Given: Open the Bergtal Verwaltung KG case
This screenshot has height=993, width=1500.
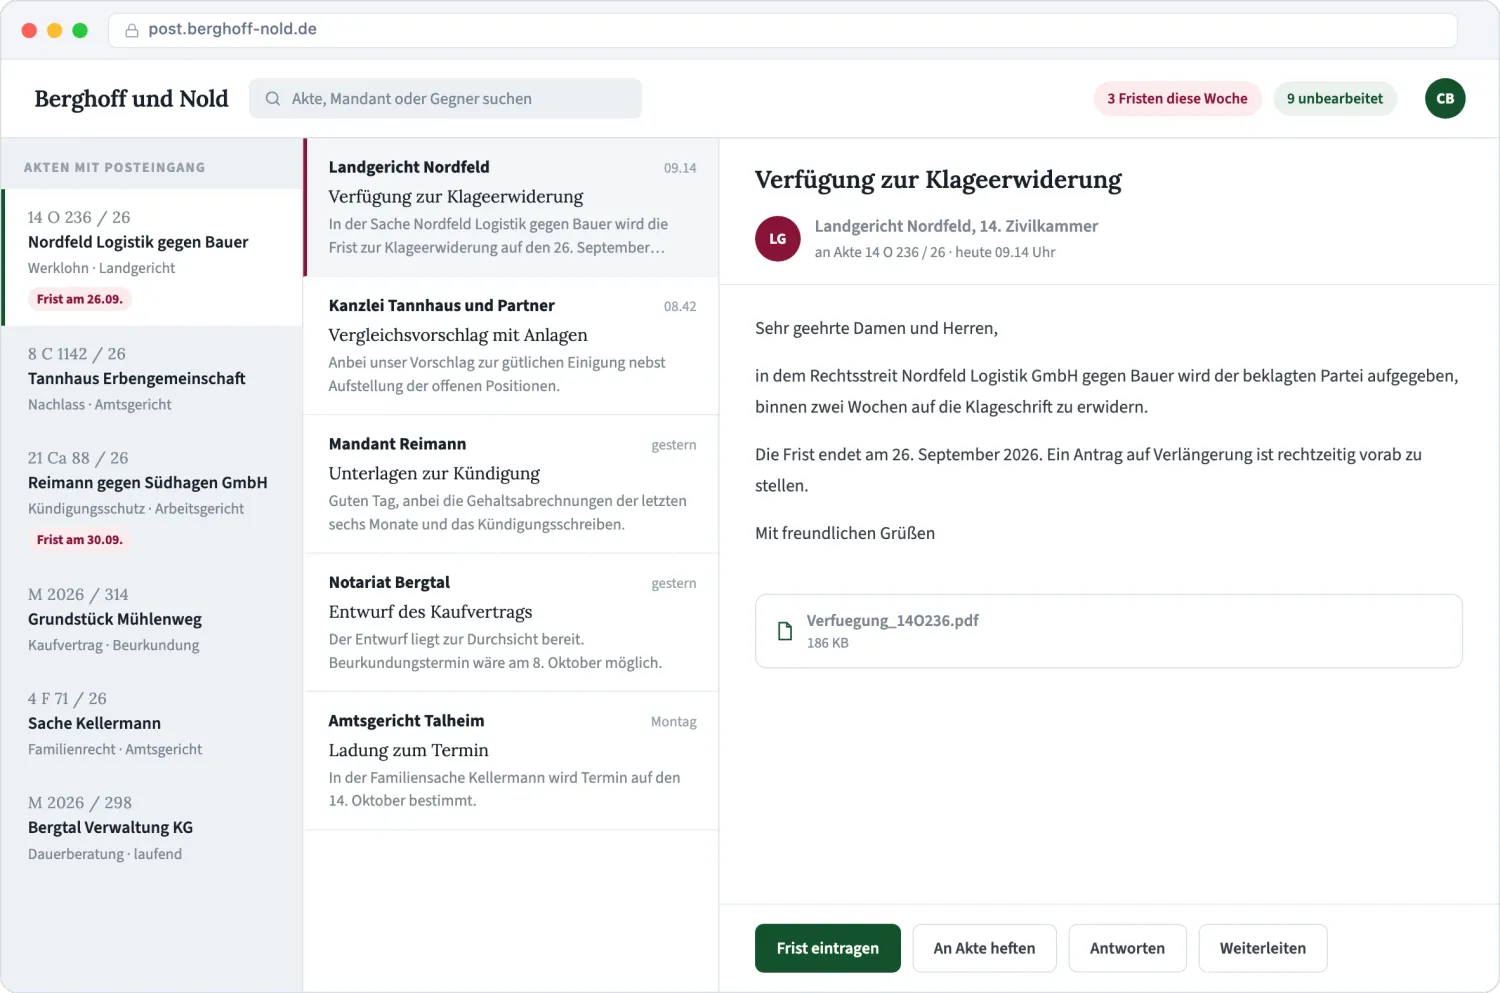Looking at the screenshot, I should [x=152, y=828].
